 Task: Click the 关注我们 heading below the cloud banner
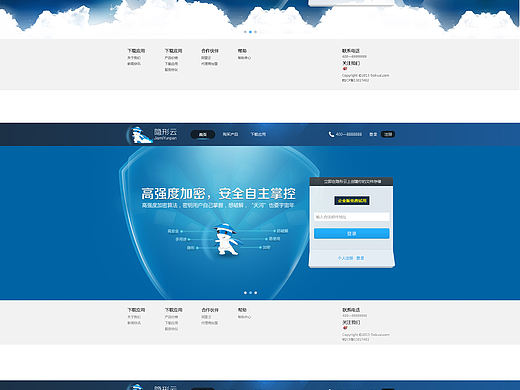coord(351,63)
